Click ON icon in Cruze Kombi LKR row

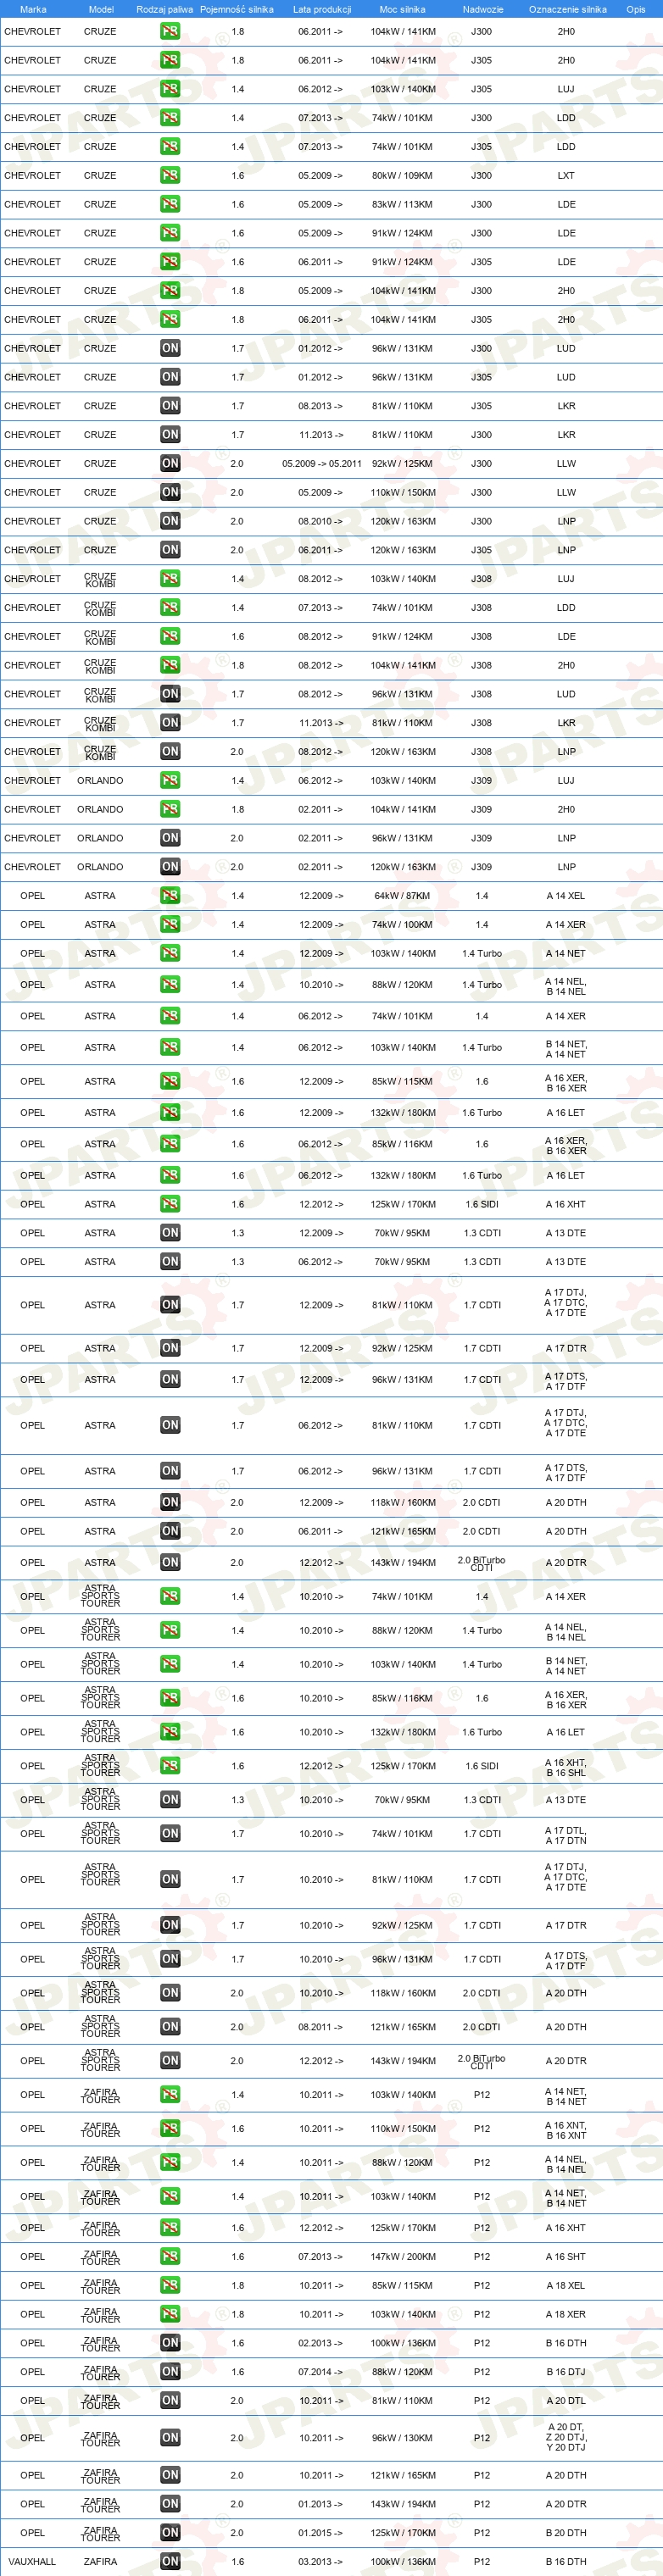click(x=170, y=722)
